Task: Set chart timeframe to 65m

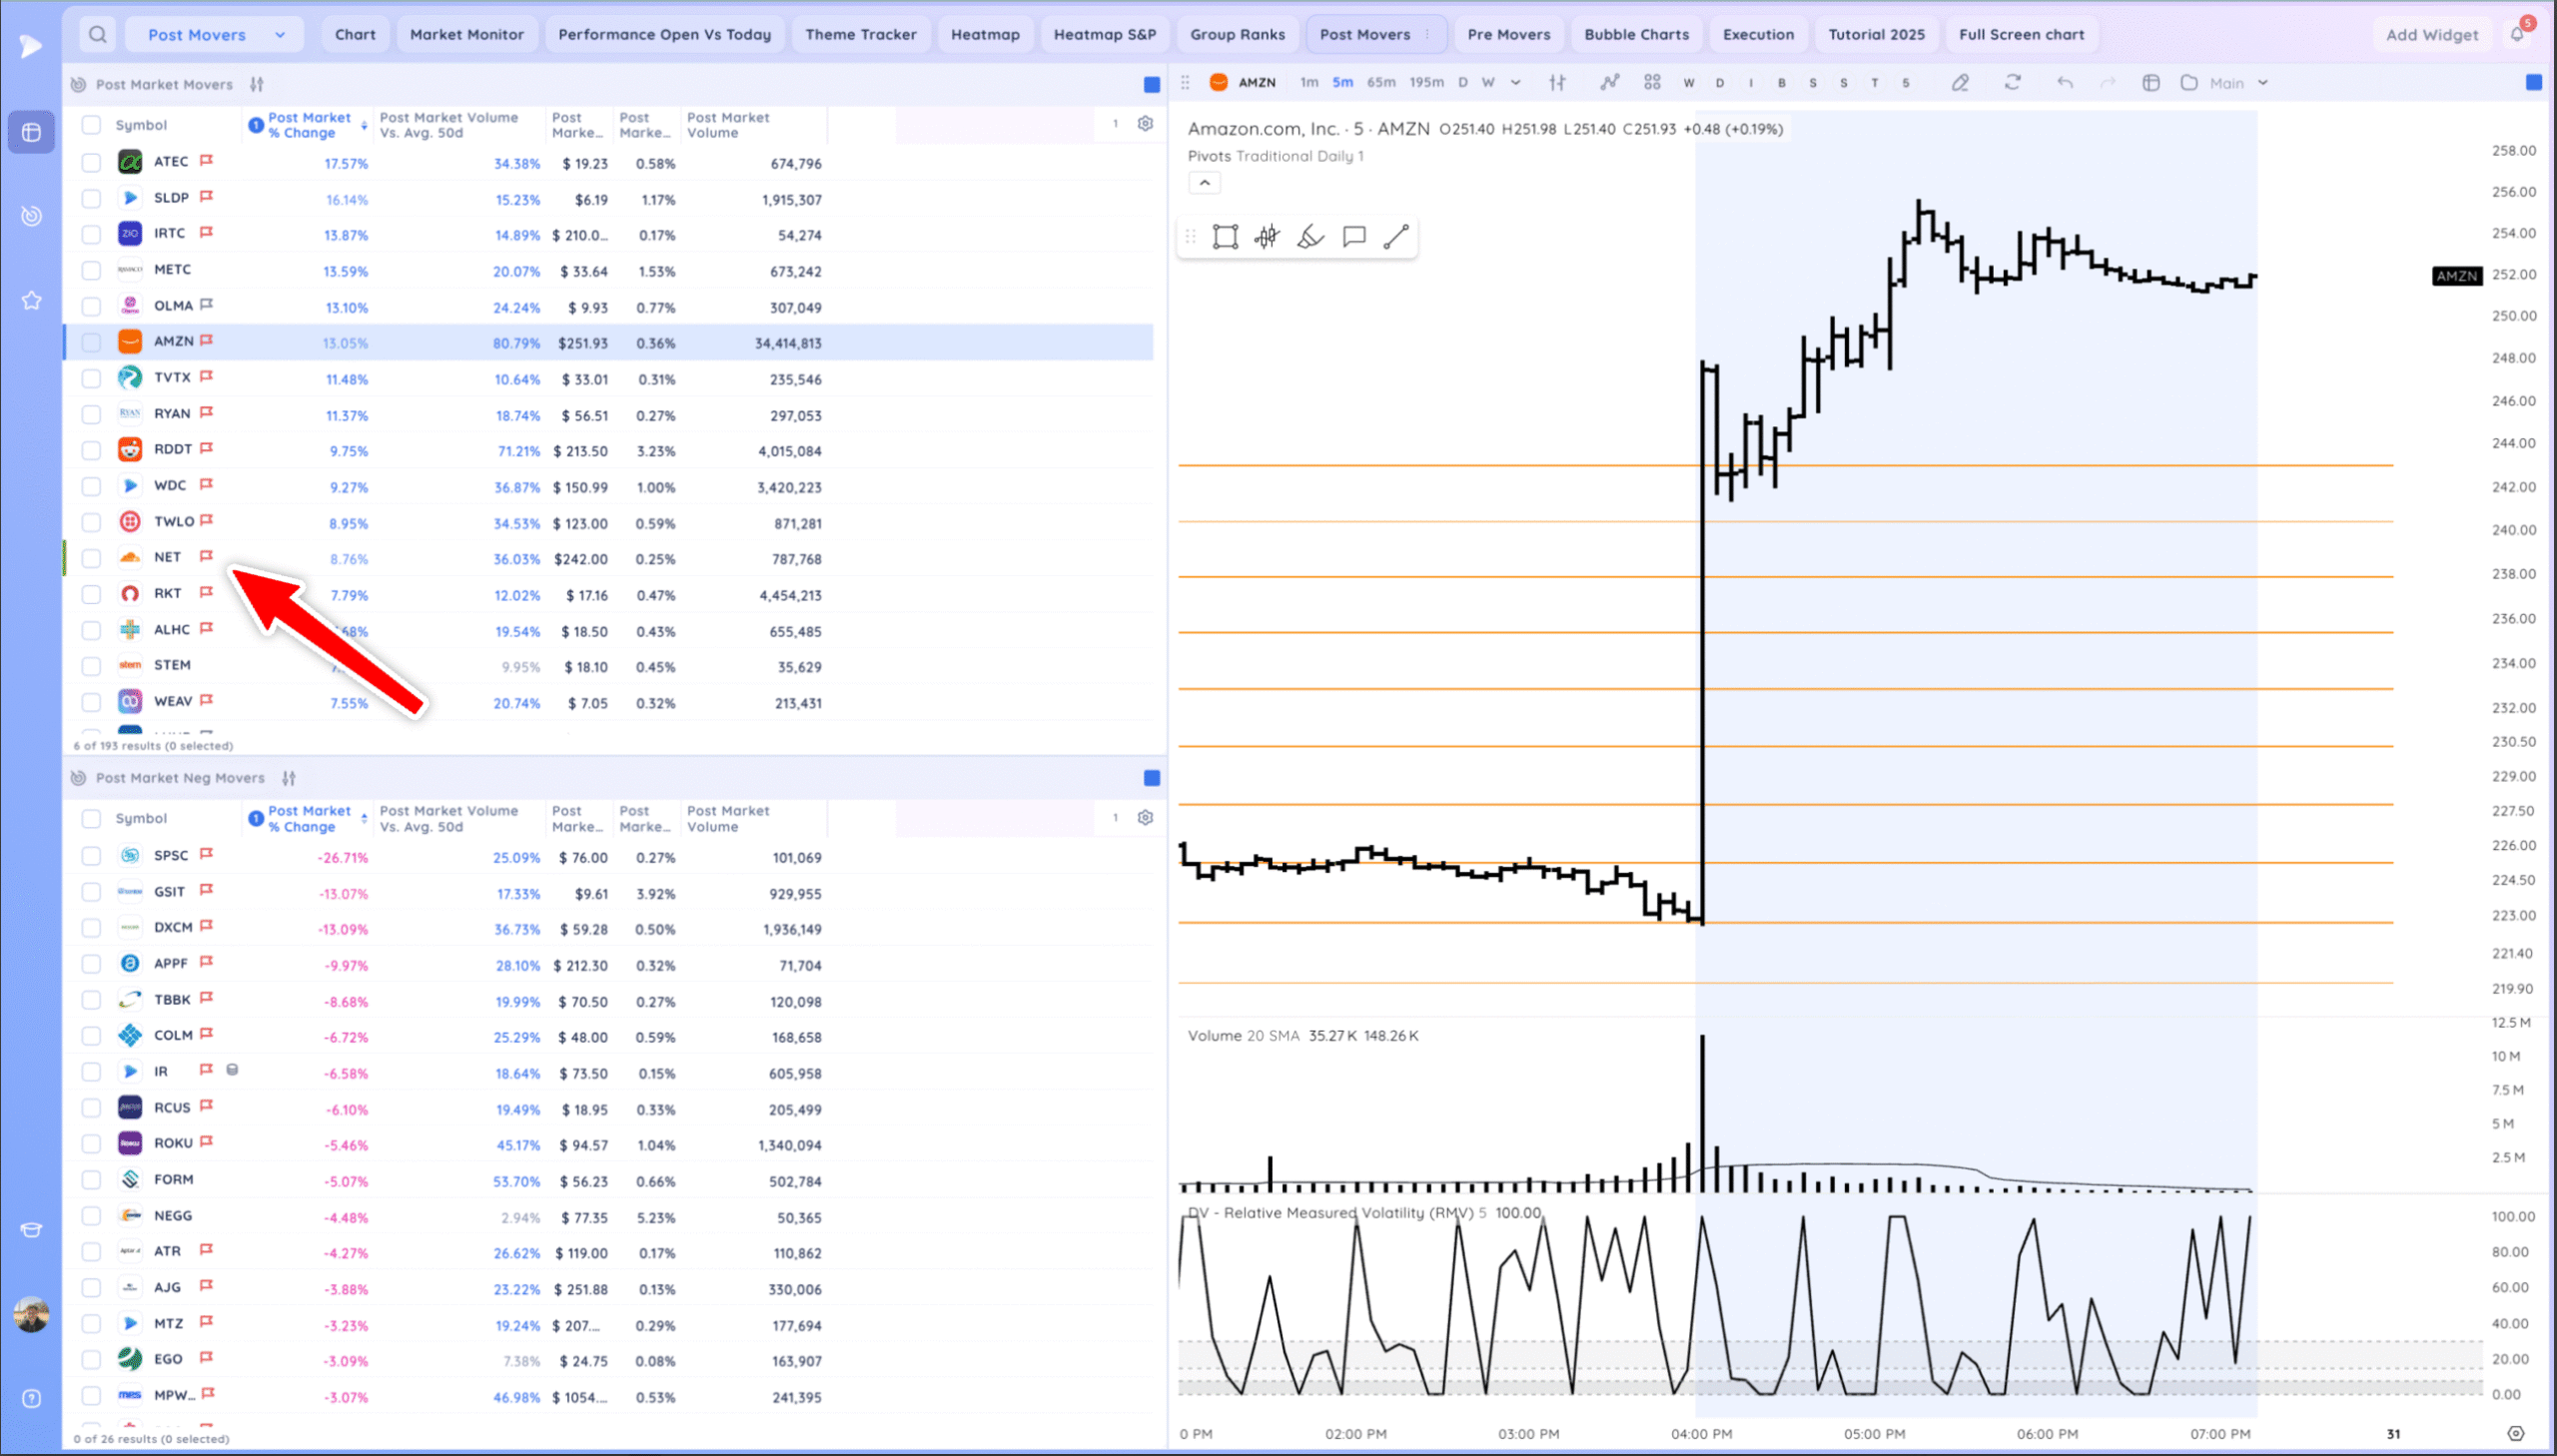Action: coord(1381,83)
